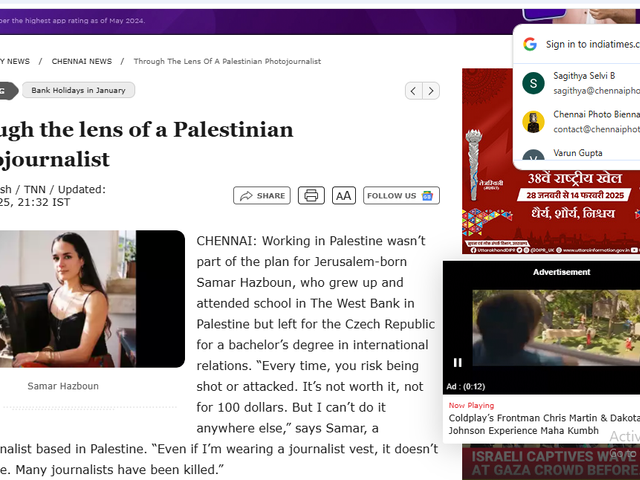Go to next article arrow
640x480 pixels.
(431, 91)
